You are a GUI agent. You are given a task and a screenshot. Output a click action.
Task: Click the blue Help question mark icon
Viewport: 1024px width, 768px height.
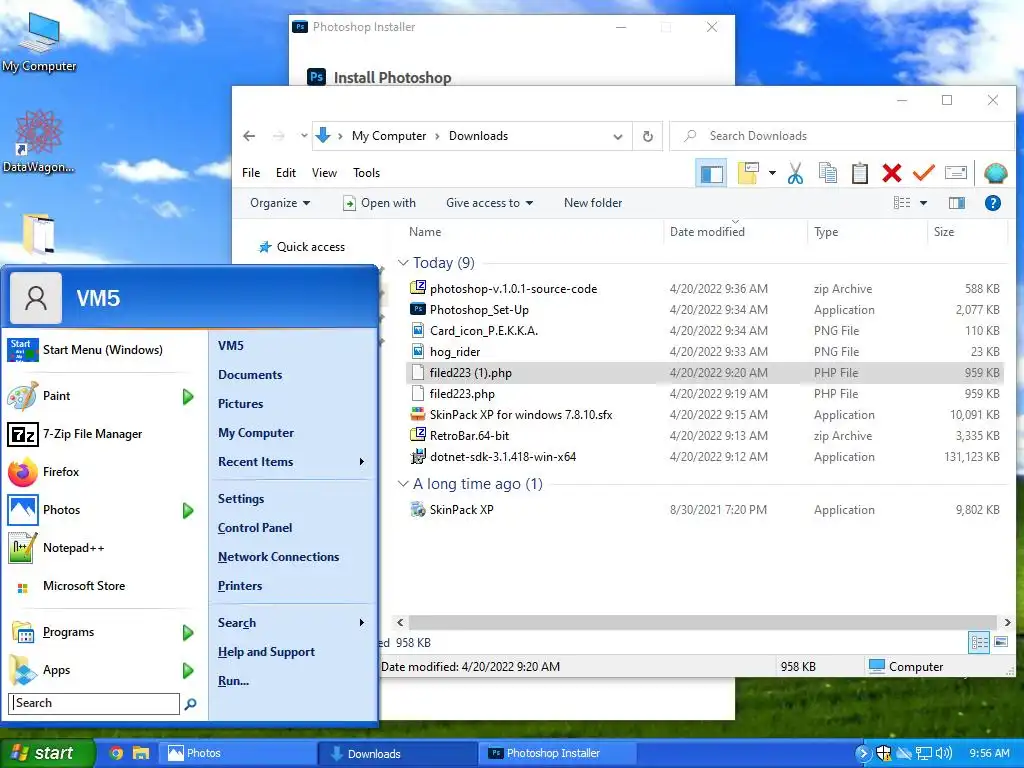coord(993,203)
